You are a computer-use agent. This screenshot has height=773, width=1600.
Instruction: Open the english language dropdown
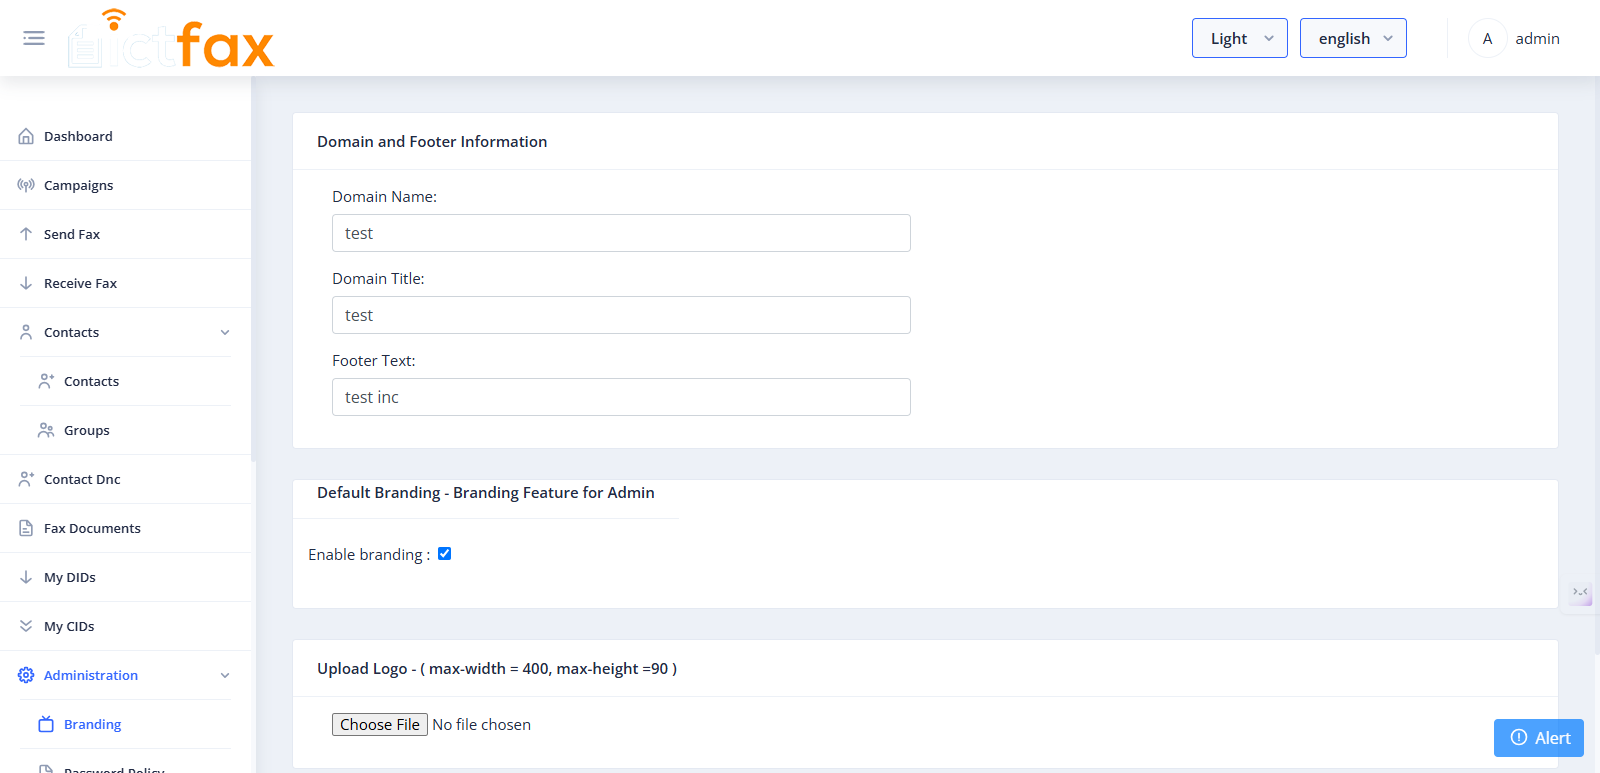[x=1353, y=38]
